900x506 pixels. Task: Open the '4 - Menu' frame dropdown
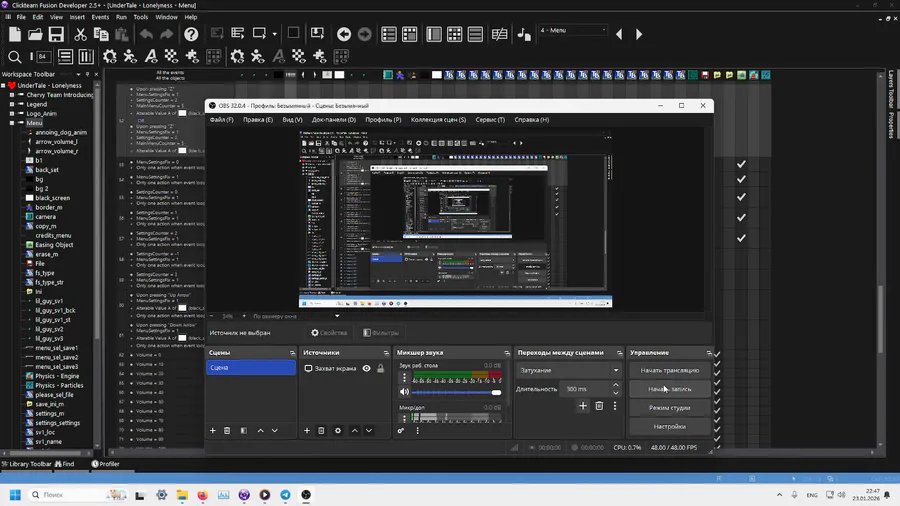(573, 31)
